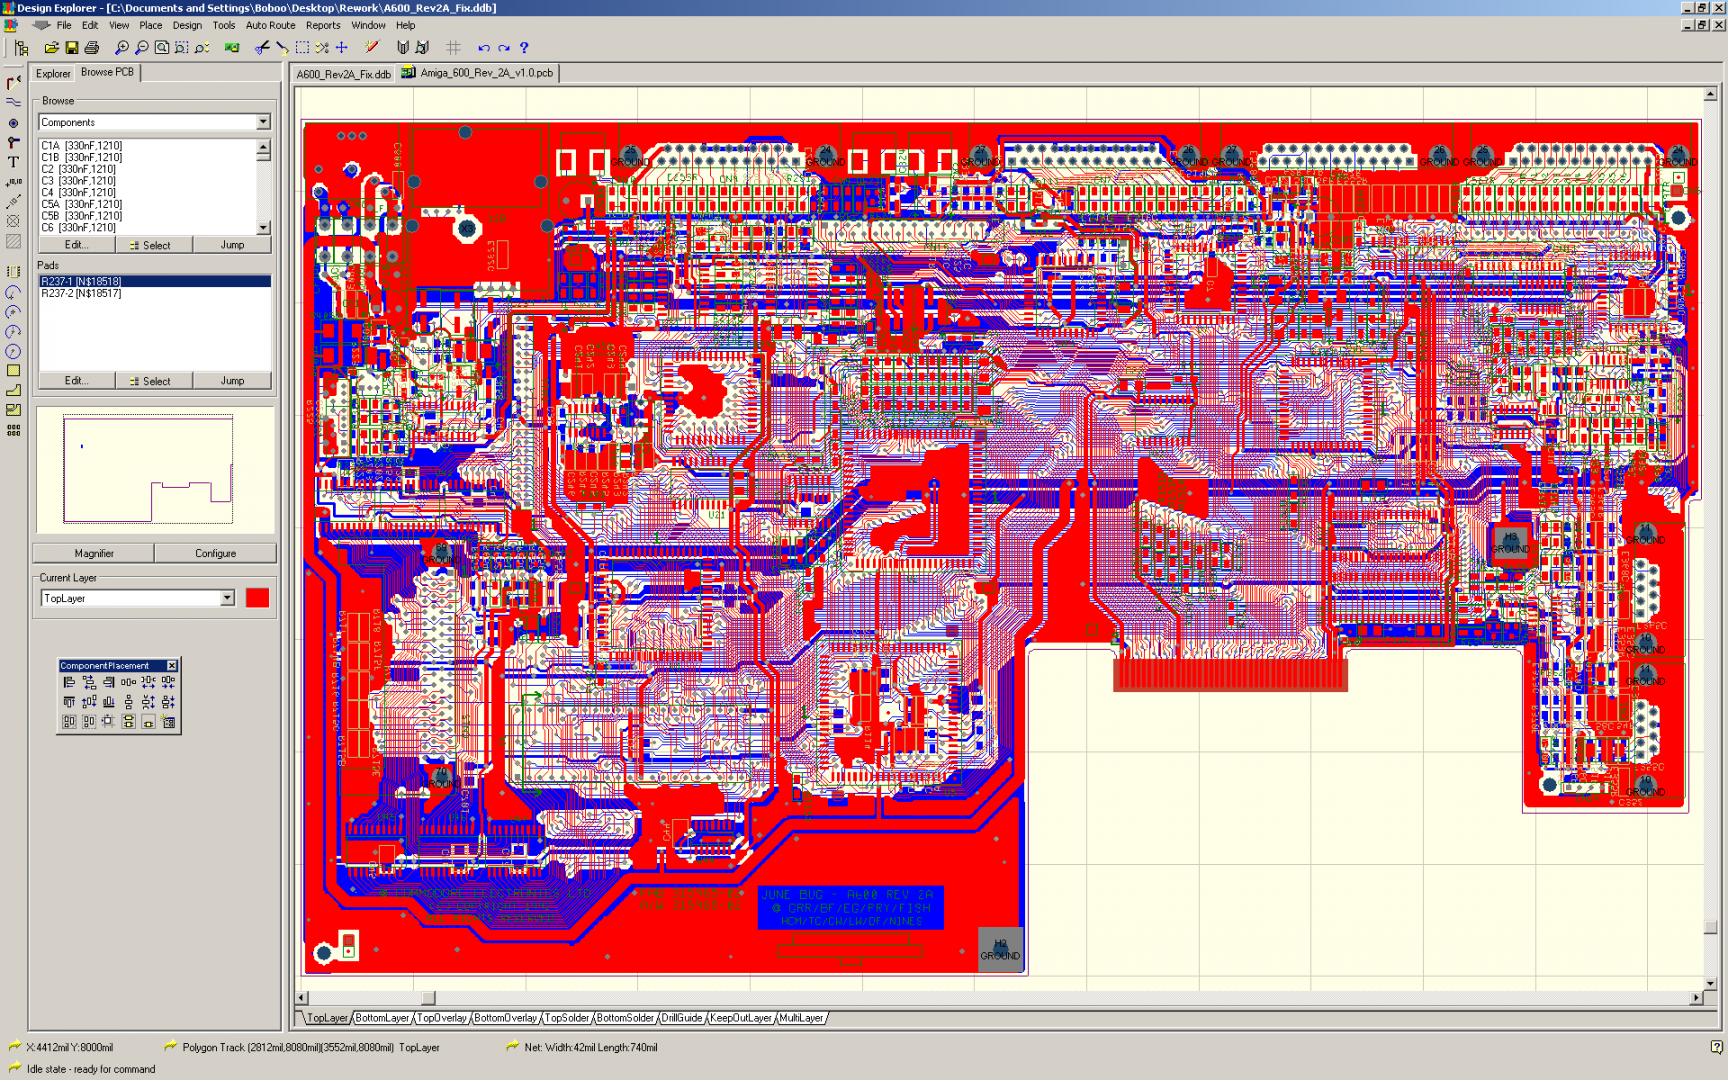Open the Current Layer dropdown
The image size is (1728, 1080).
(227, 598)
